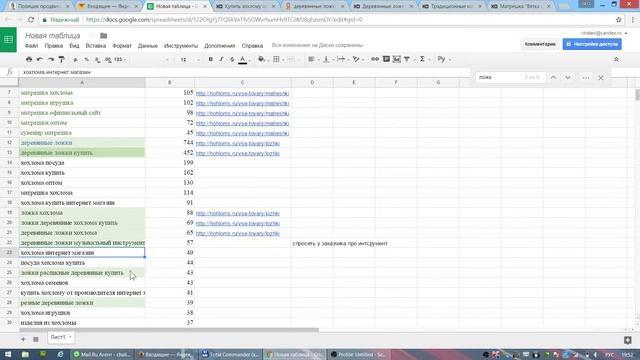Open Total Commander from taskbar
This screenshot has width=640, height=360.
click(x=230, y=354)
